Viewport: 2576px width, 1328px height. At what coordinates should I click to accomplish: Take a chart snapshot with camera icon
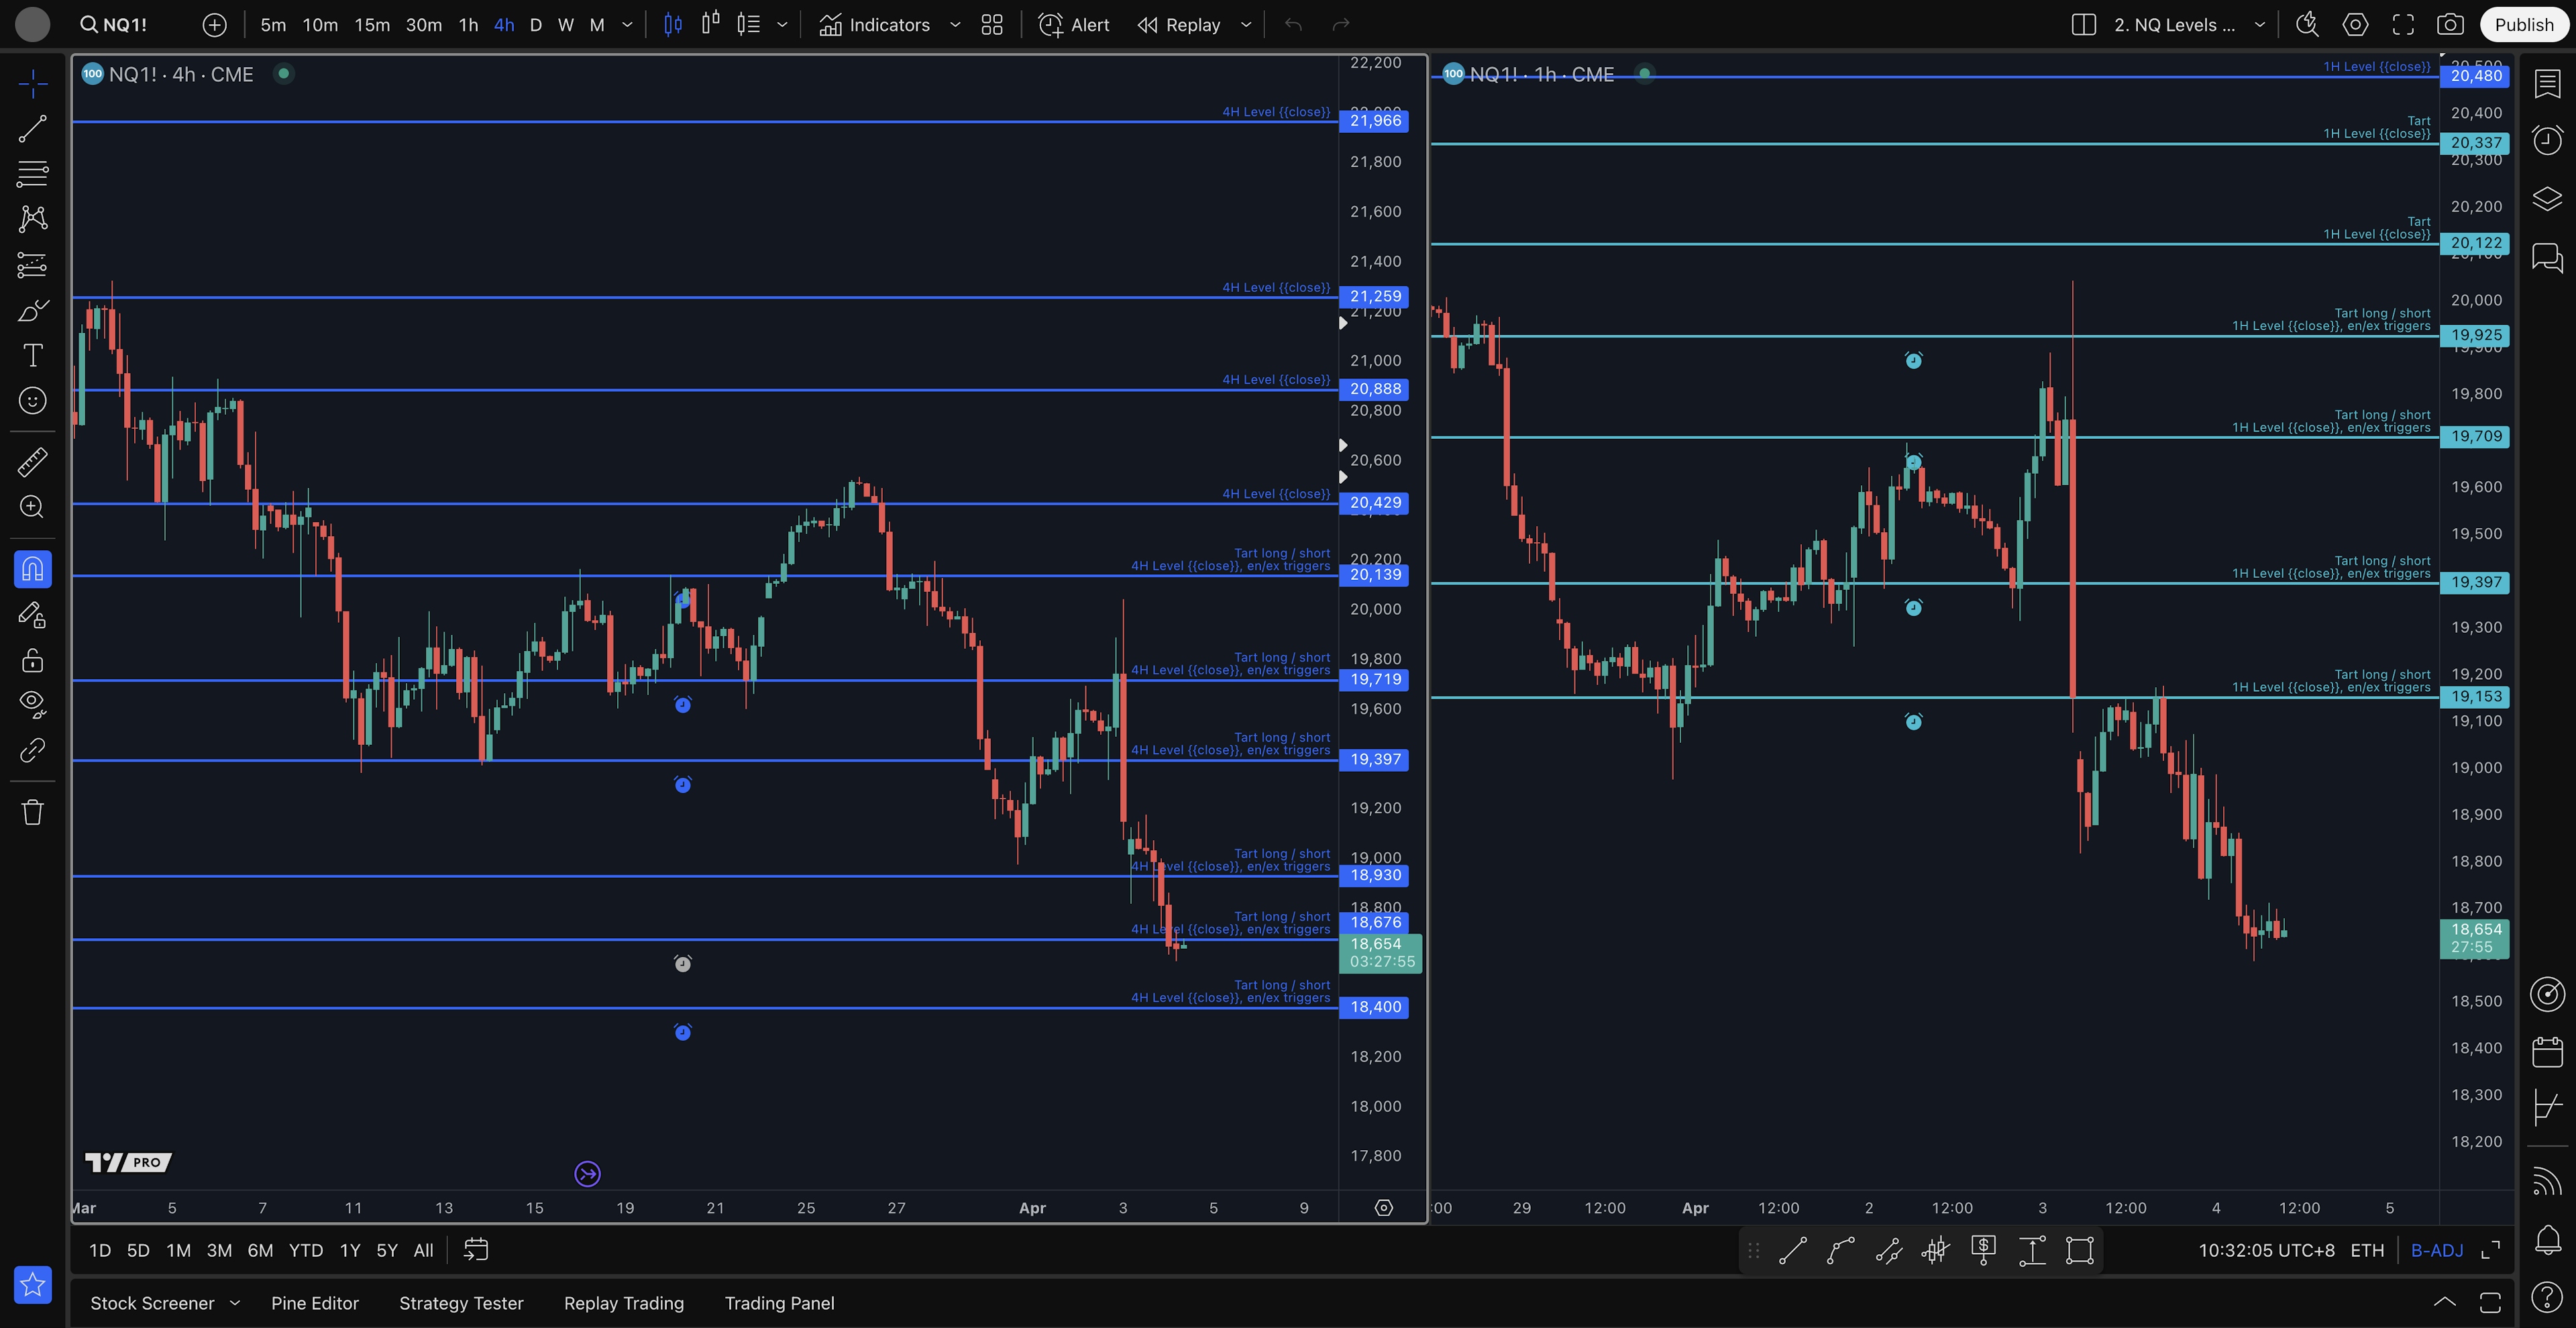[2449, 25]
